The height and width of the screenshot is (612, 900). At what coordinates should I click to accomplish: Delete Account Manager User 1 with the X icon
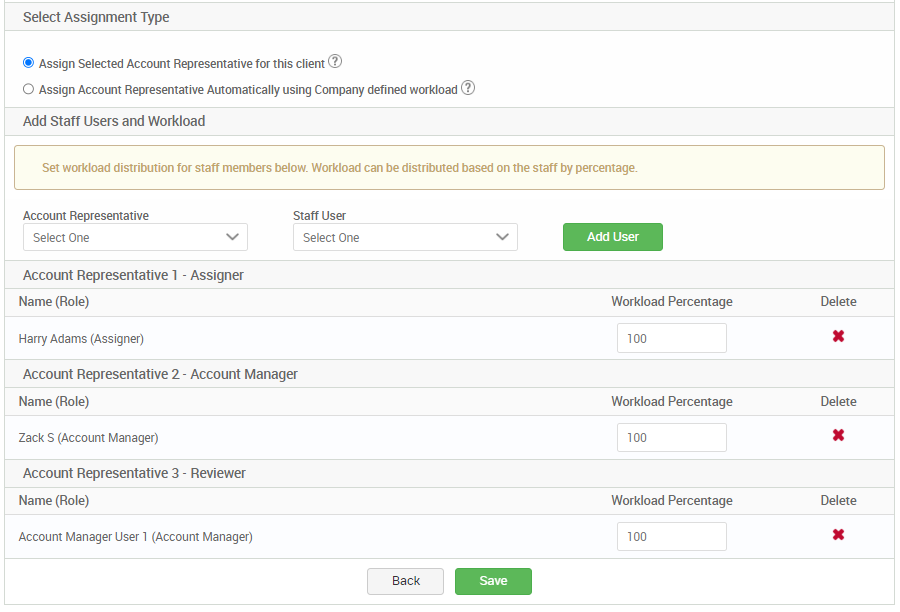tap(838, 536)
